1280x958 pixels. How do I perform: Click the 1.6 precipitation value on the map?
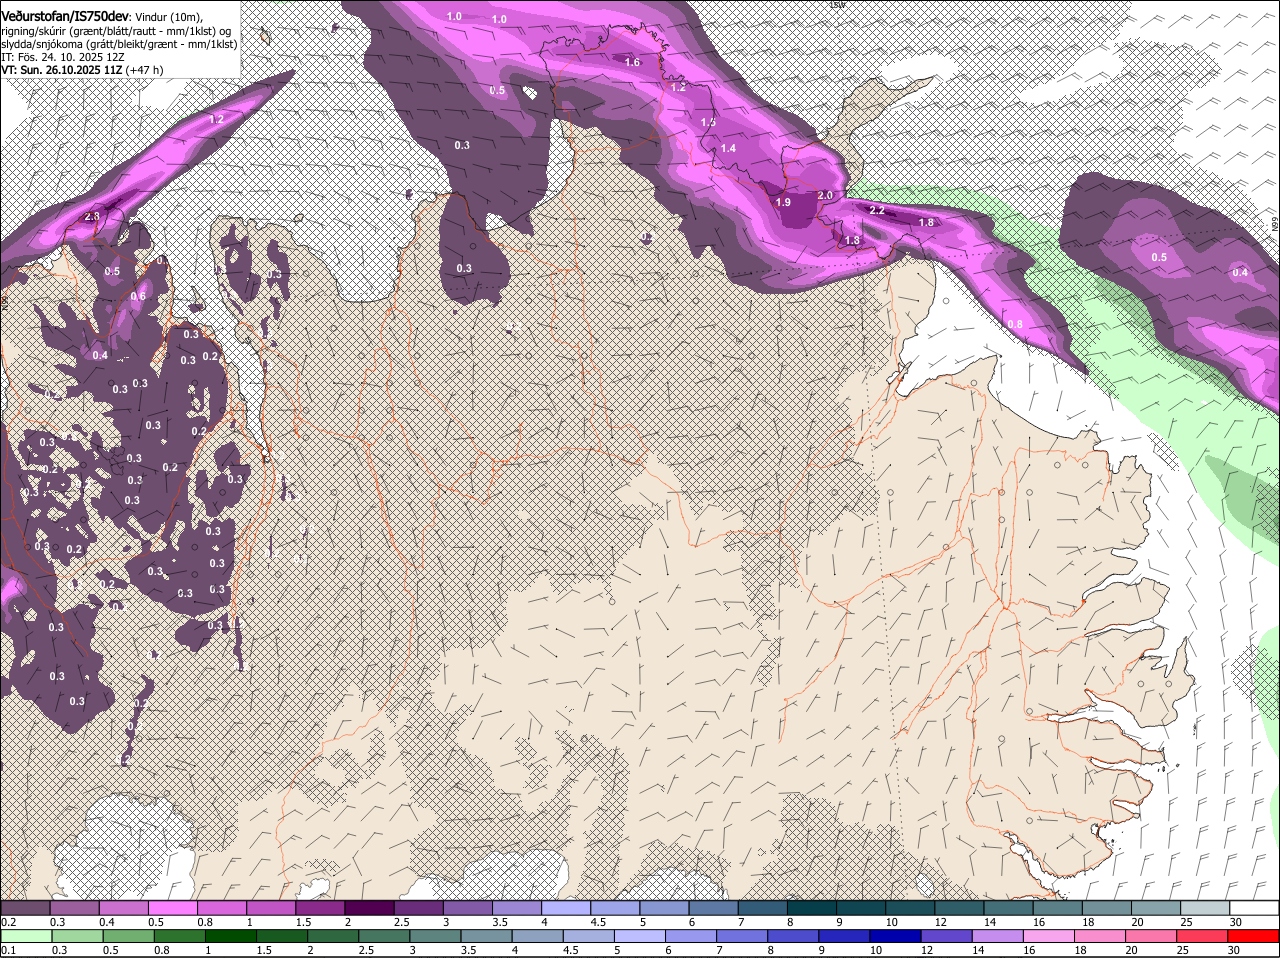pos(632,62)
